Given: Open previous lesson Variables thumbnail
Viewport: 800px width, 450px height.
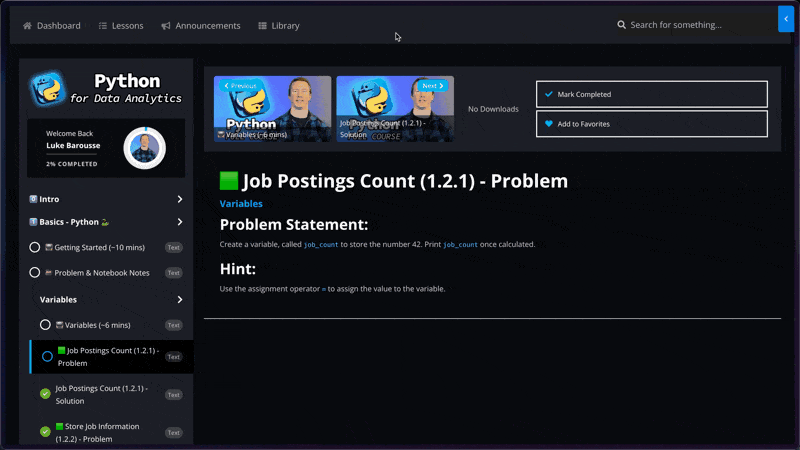Looking at the screenshot, I should 272,109.
